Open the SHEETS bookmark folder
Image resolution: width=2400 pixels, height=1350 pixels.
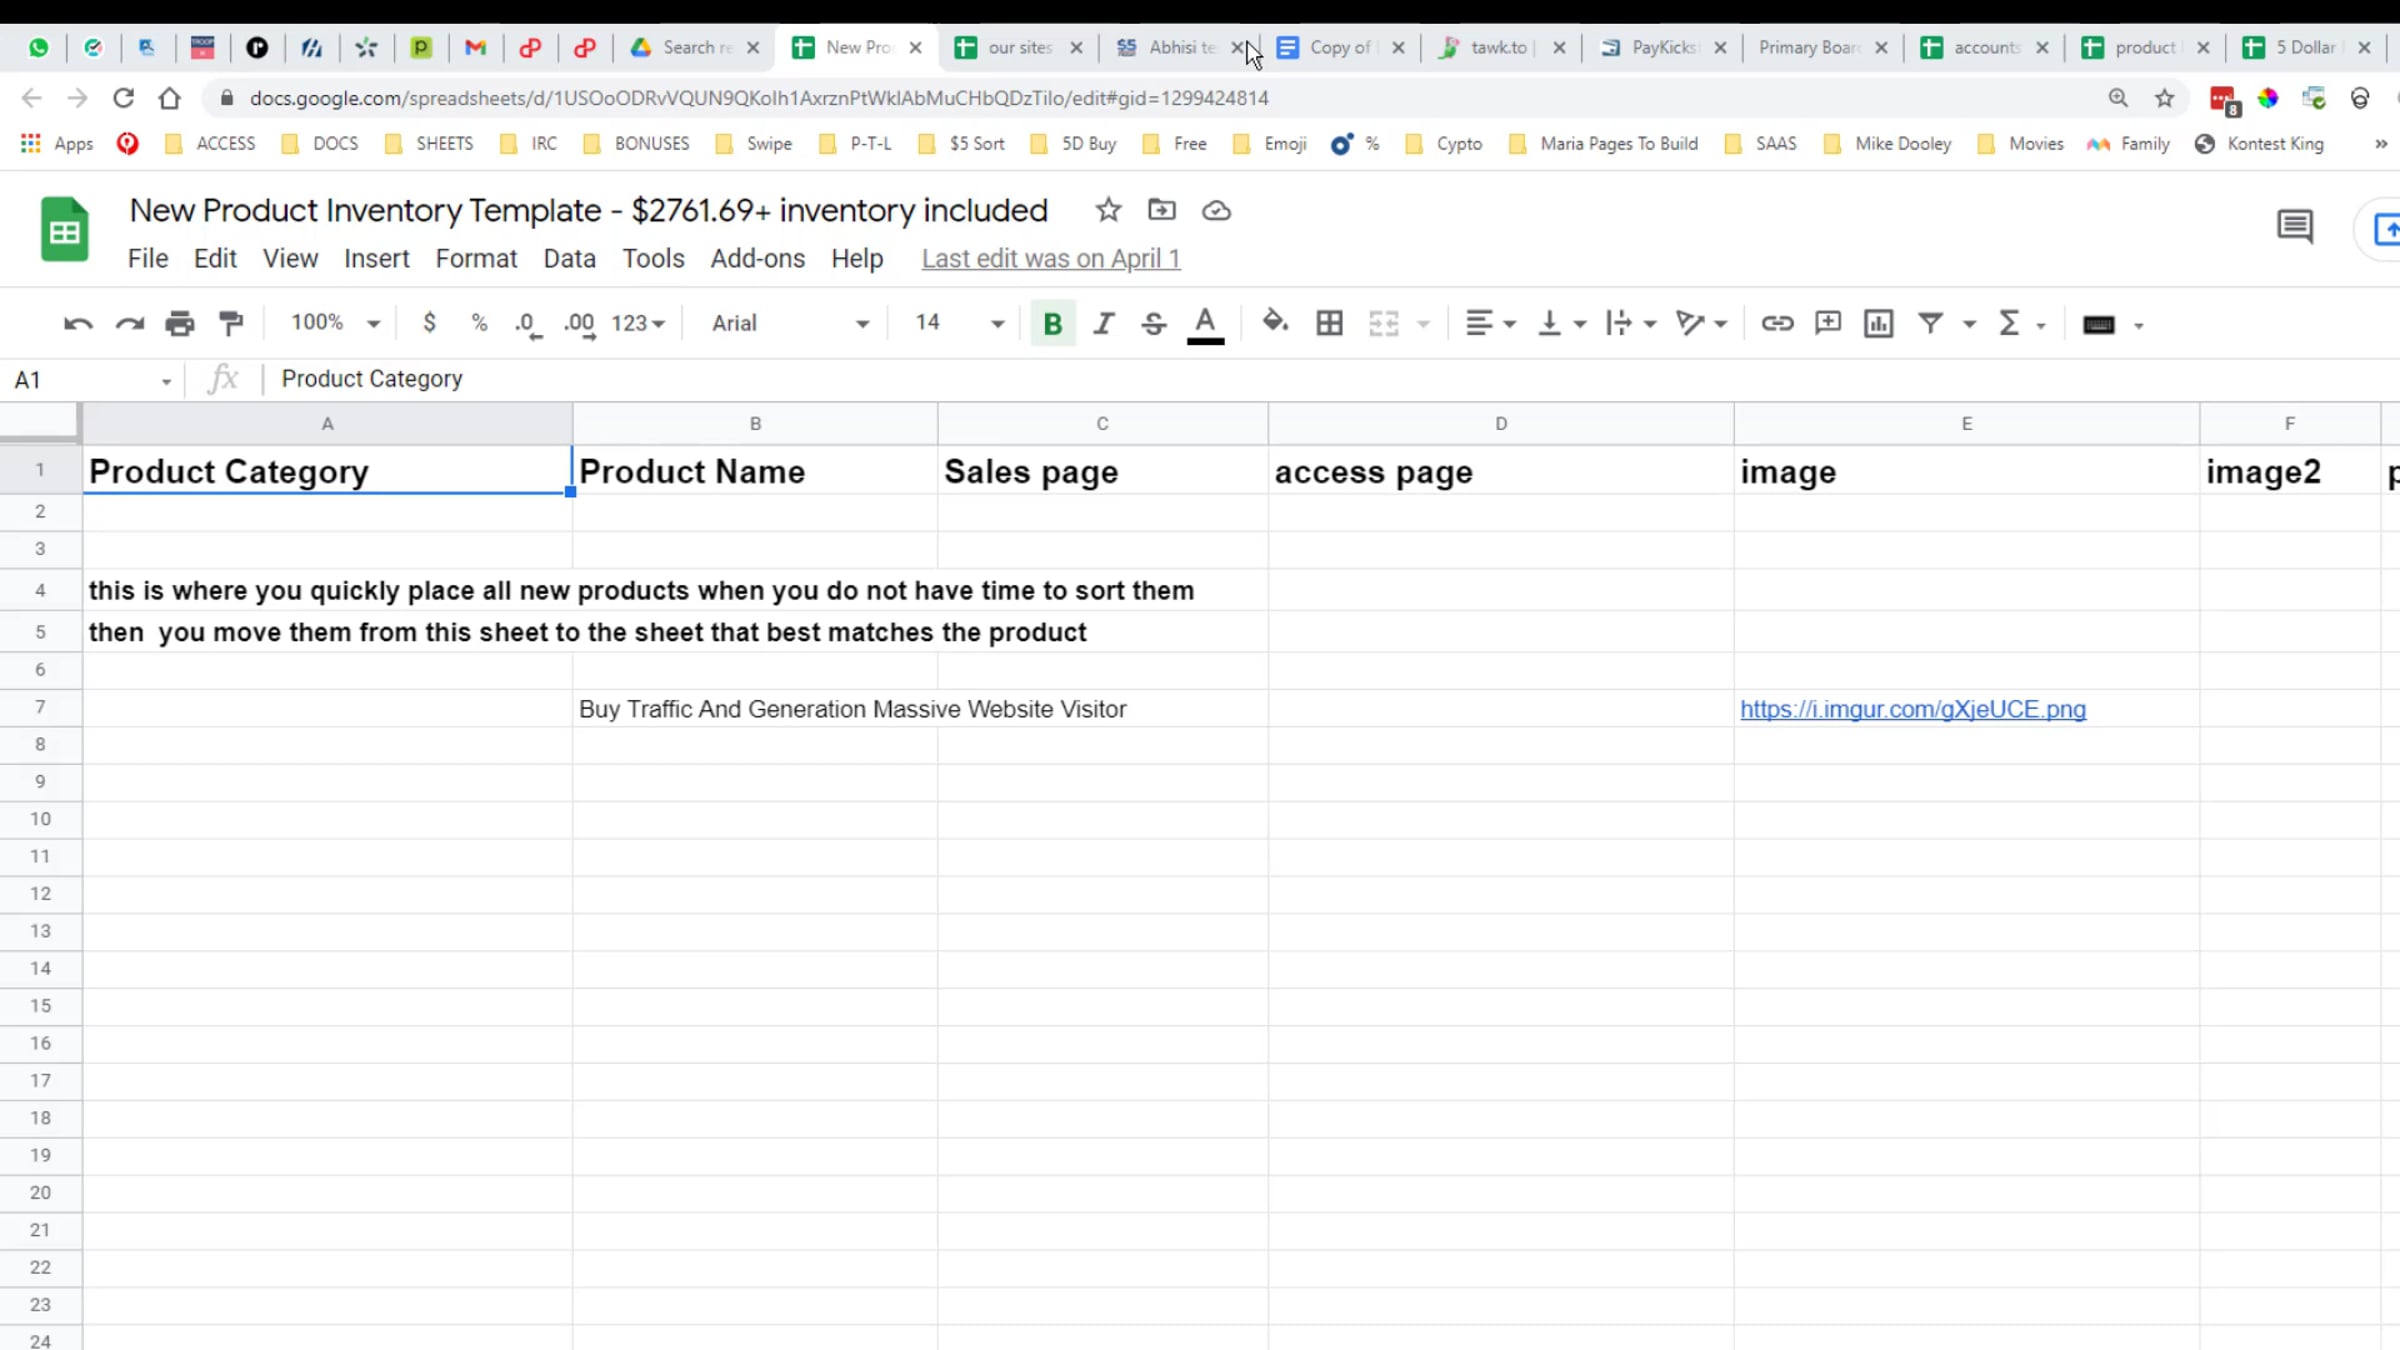pyautogui.click(x=432, y=144)
